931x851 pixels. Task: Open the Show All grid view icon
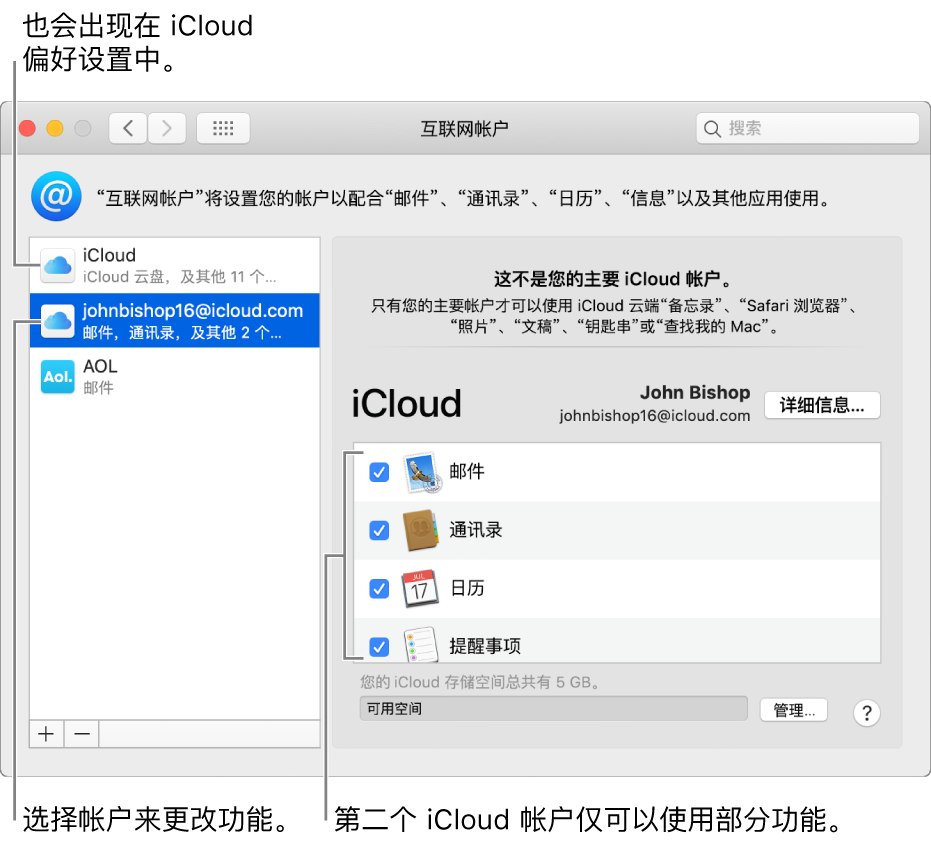[223, 128]
